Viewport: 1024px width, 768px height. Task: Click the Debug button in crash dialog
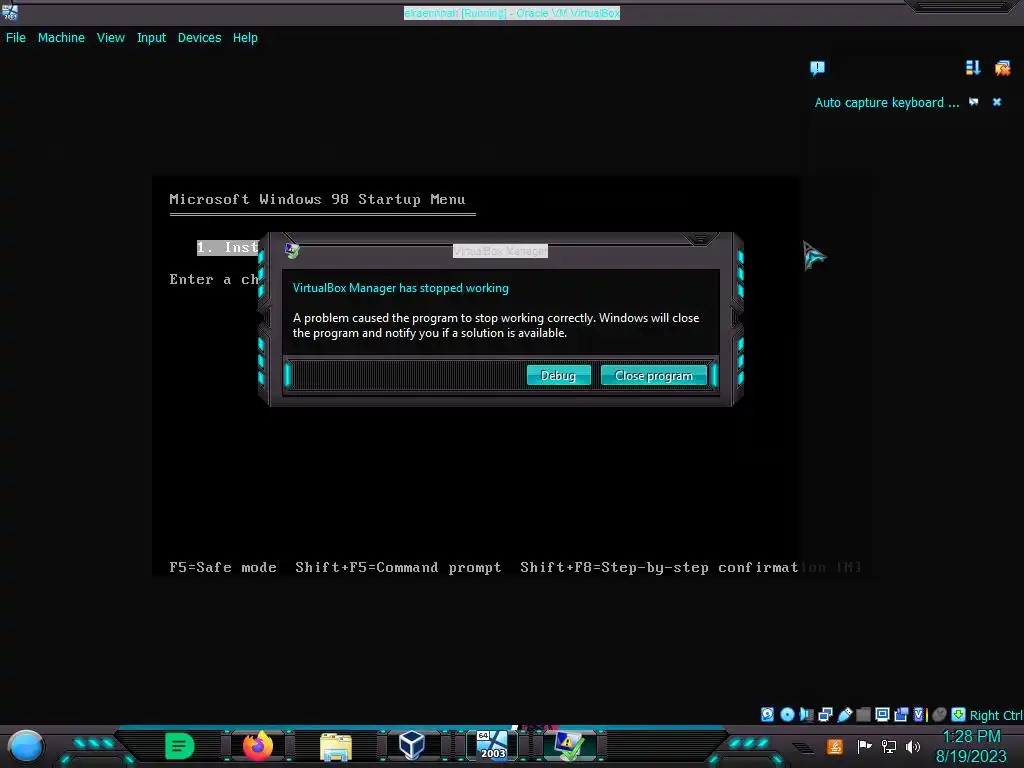(x=558, y=376)
